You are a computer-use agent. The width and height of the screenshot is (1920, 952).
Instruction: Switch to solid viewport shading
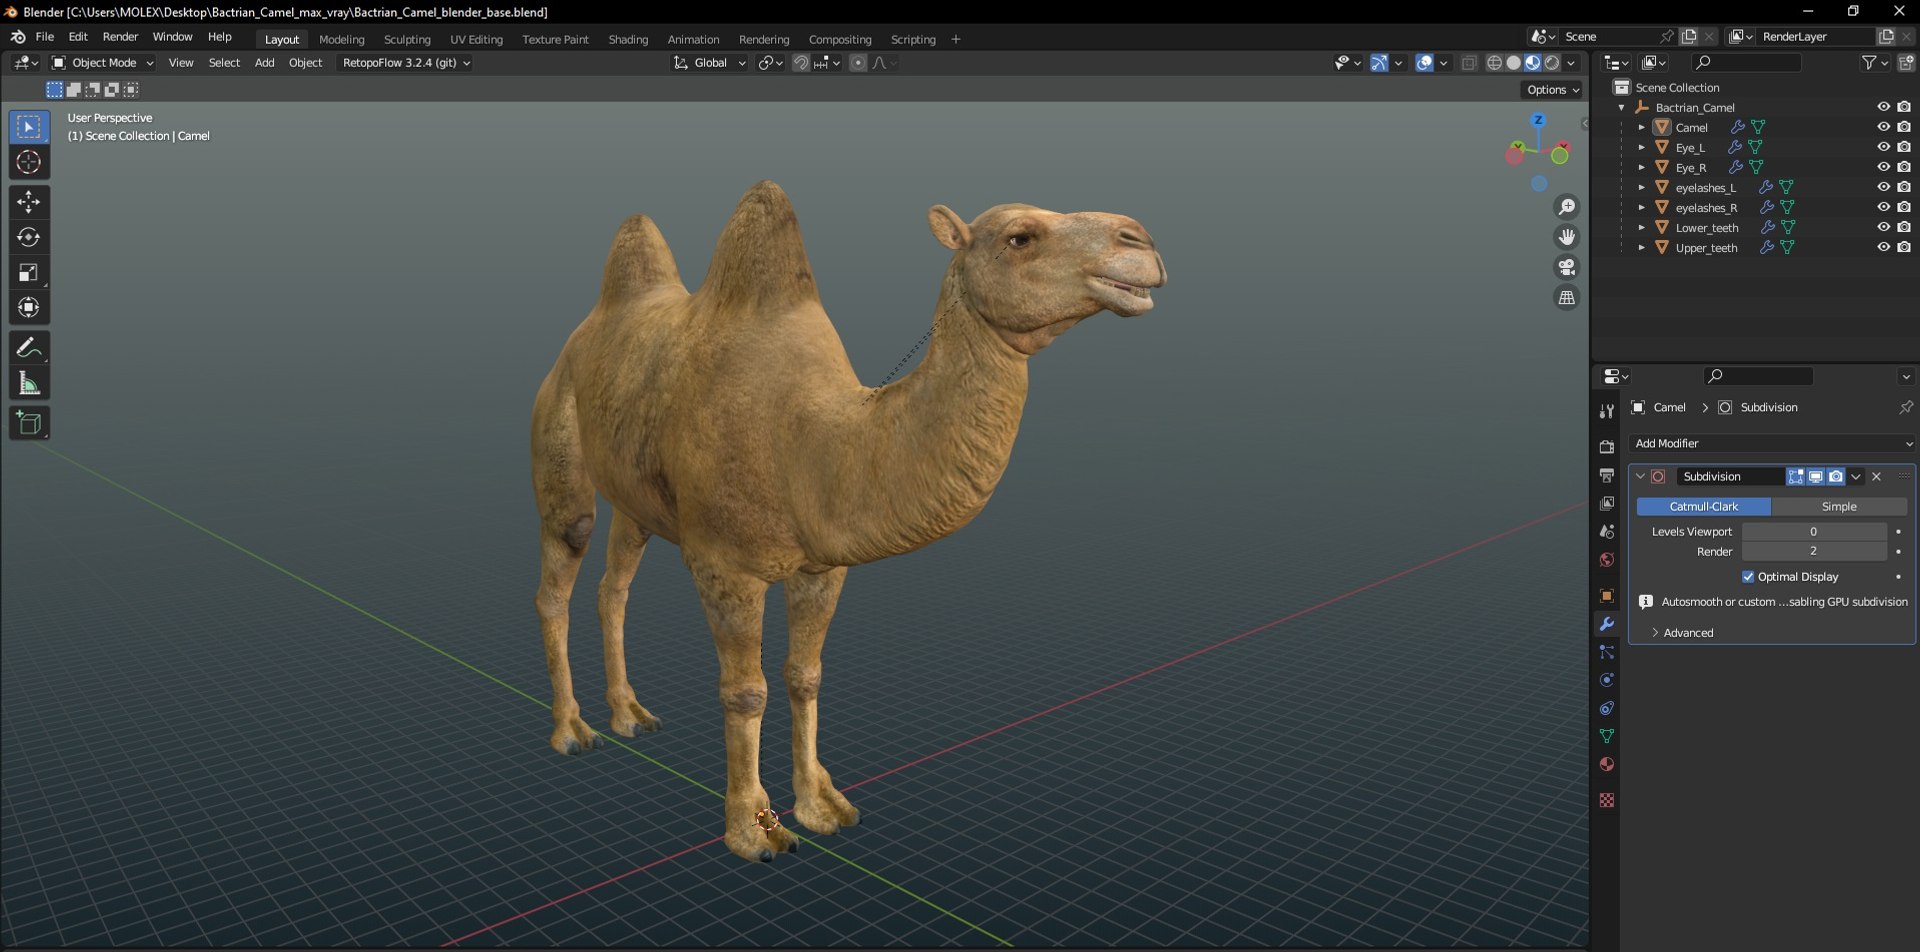coord(1513,62)
